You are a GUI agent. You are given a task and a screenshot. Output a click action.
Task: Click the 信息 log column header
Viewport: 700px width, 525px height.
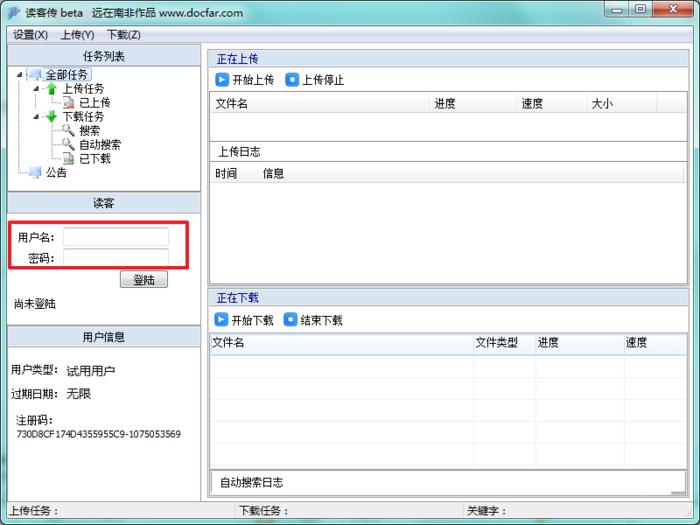point(470,173)
